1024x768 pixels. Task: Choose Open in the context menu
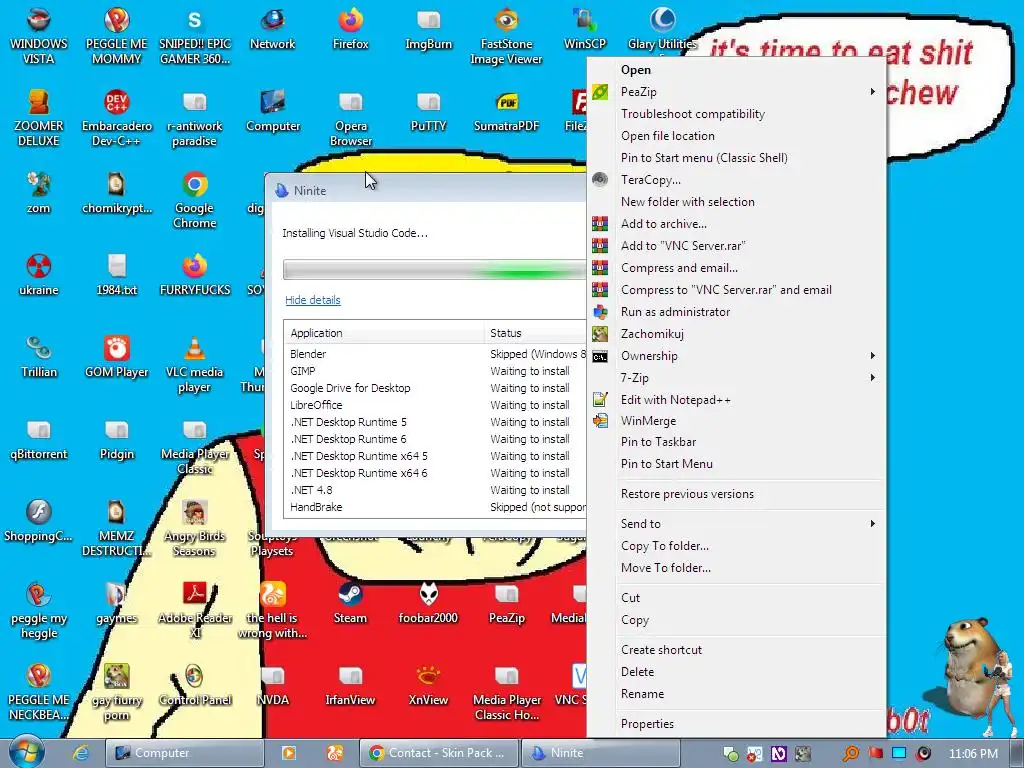coord(736,69)
